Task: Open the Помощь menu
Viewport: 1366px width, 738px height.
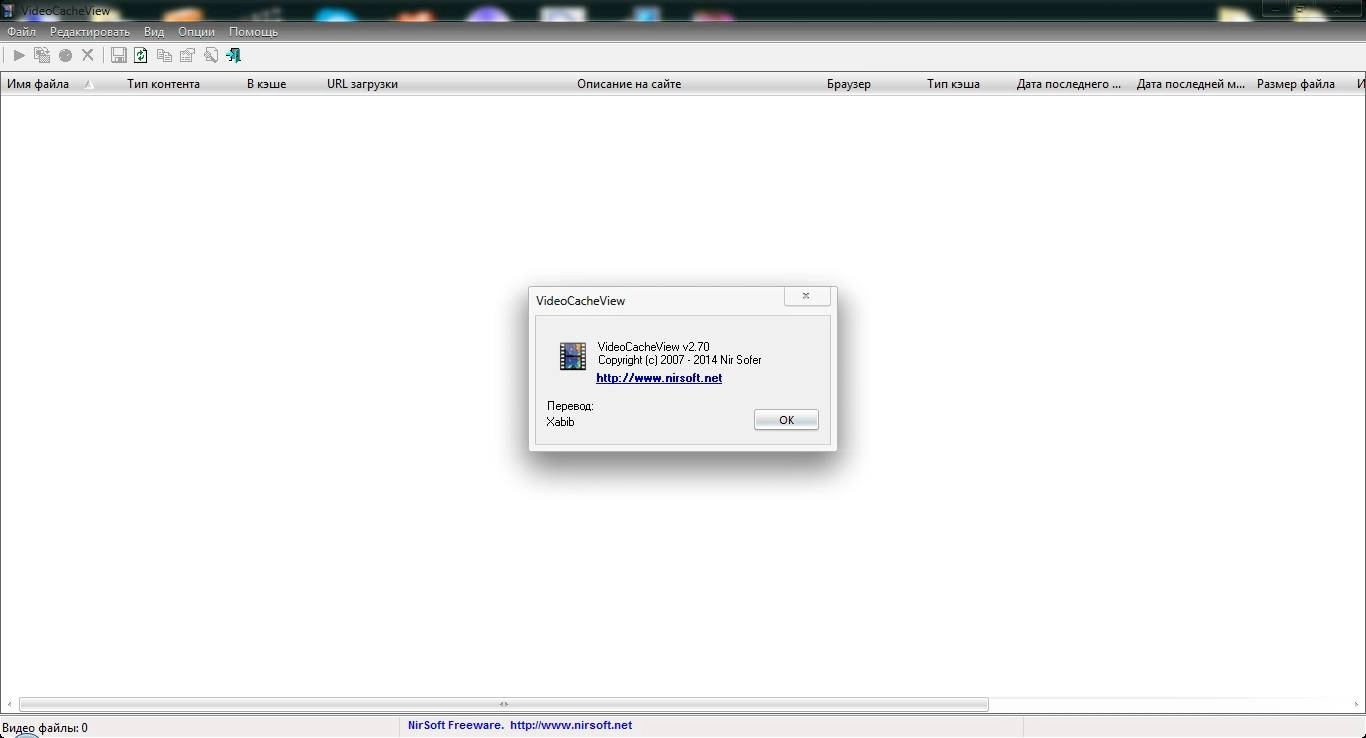Action: (253, 31)
